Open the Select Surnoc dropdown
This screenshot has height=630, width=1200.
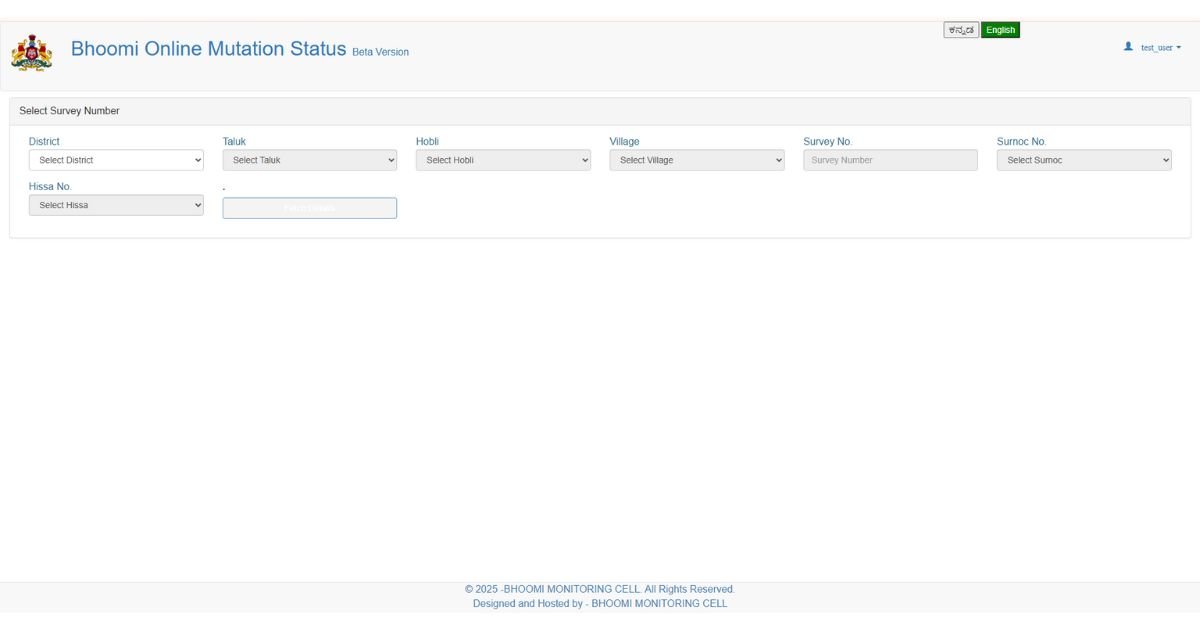pos(1084,160)
